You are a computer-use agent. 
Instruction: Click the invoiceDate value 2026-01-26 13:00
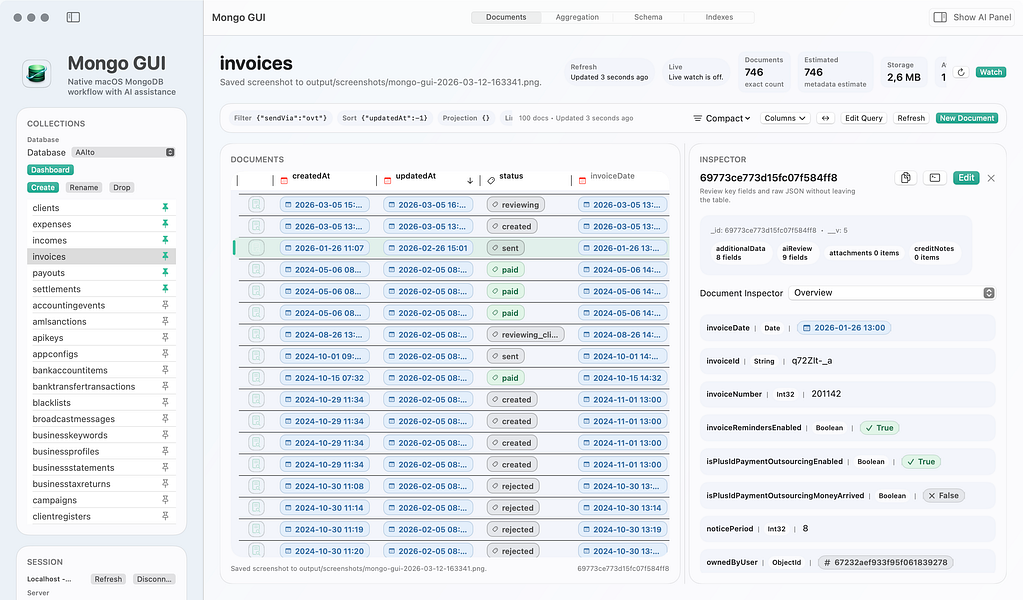pos(844,328)
